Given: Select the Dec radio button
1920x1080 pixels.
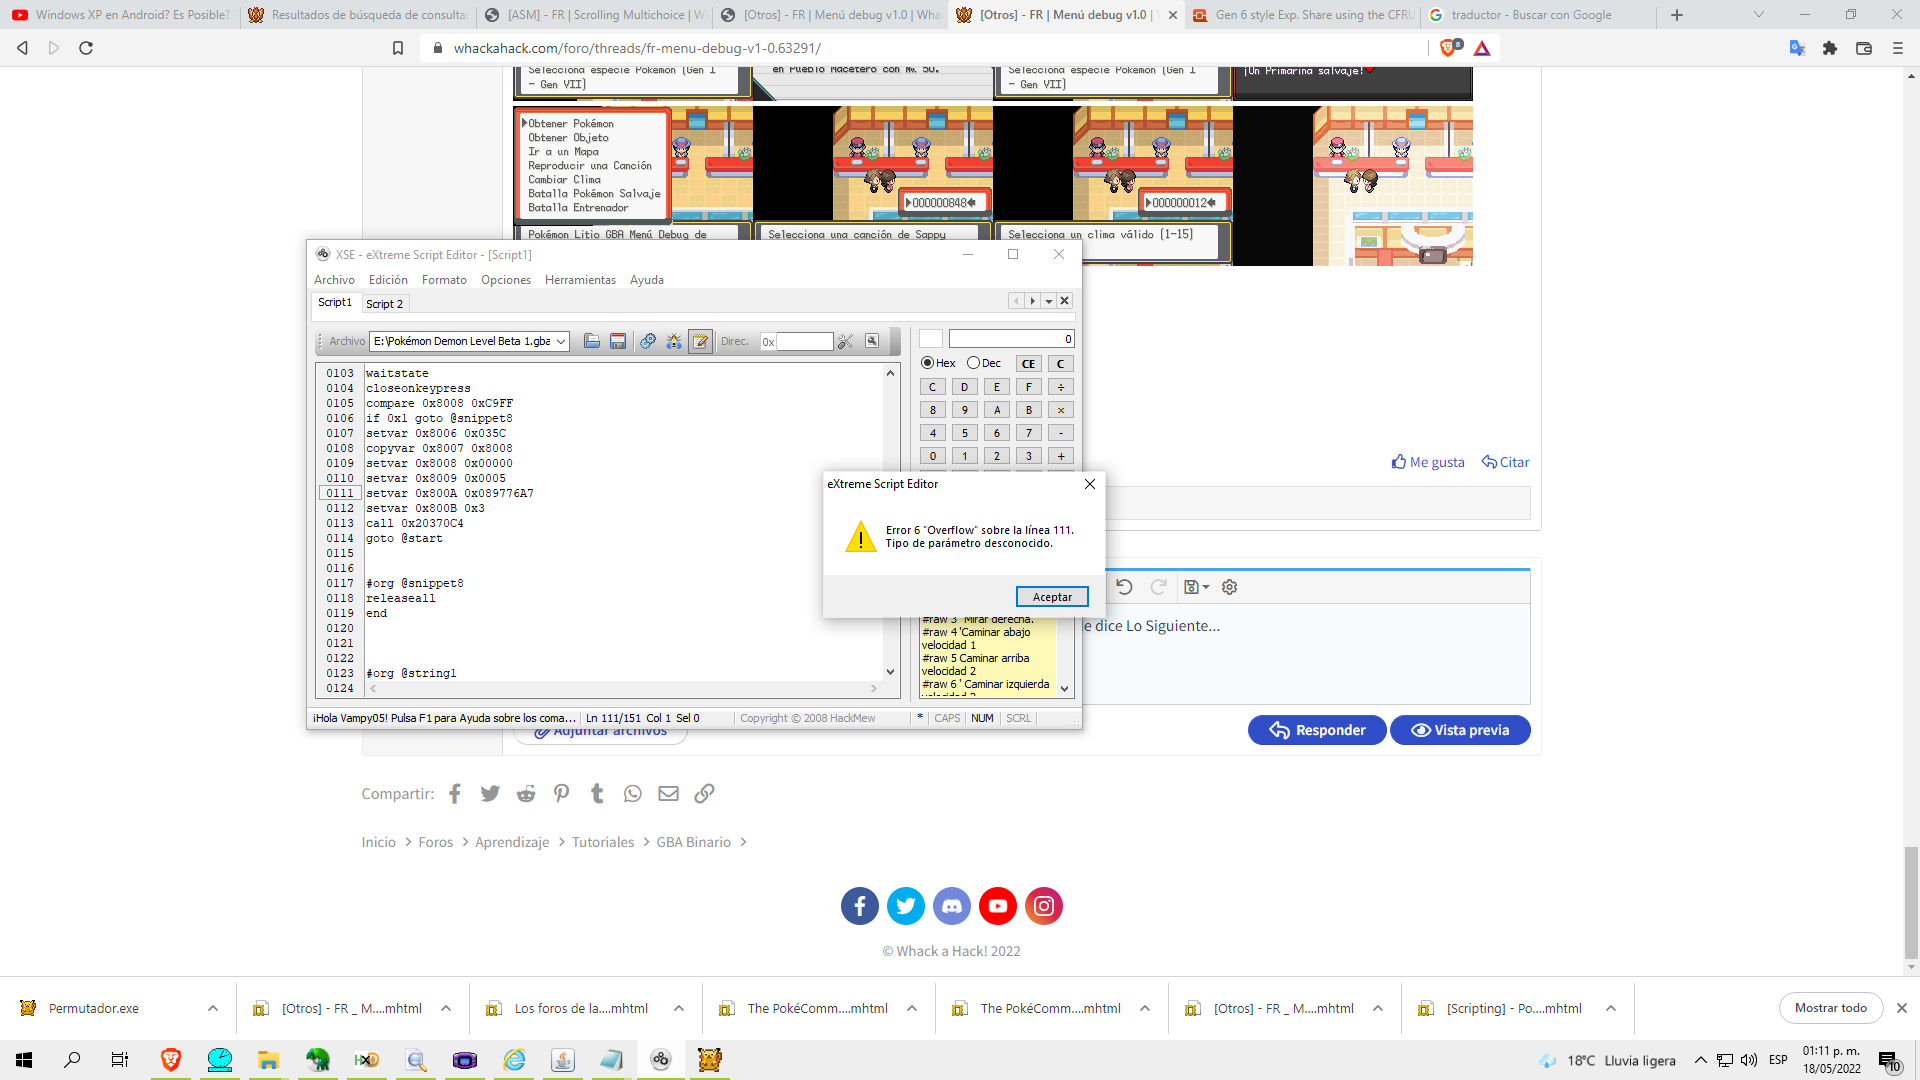Looking at the screenshot, I should [973, 363].
